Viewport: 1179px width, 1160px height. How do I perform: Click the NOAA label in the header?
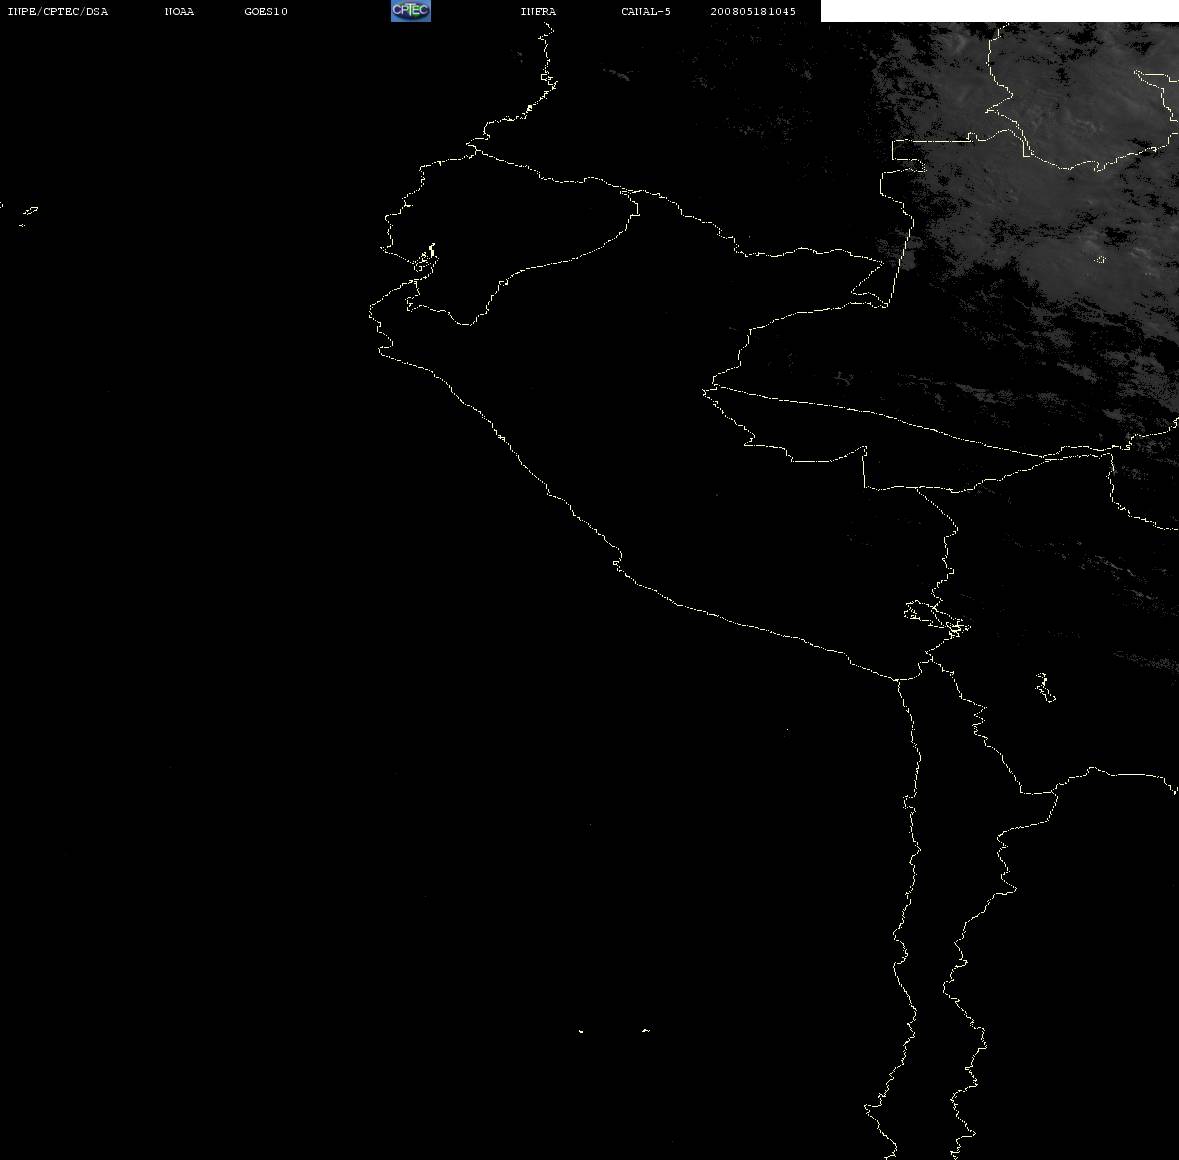click(x=179, y=11)
